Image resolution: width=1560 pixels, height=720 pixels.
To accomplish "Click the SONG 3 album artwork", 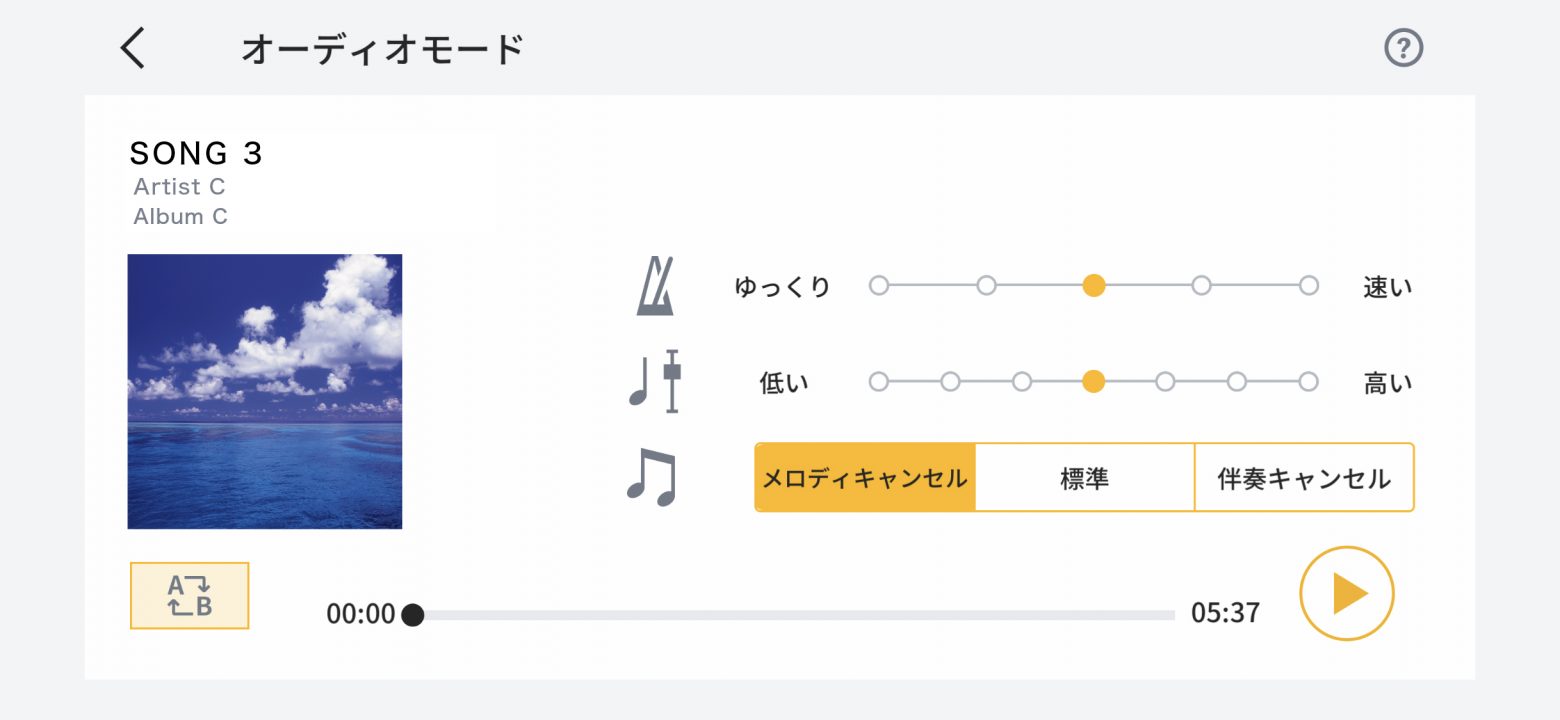I will pyautogui.click(x=265, y=391).
